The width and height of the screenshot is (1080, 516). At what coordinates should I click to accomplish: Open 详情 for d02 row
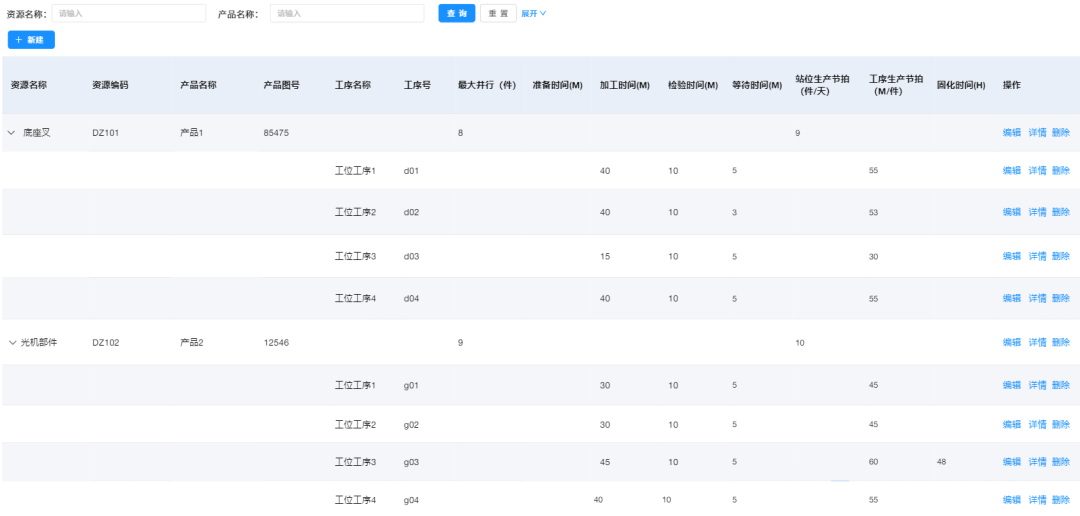(1037, 212)
